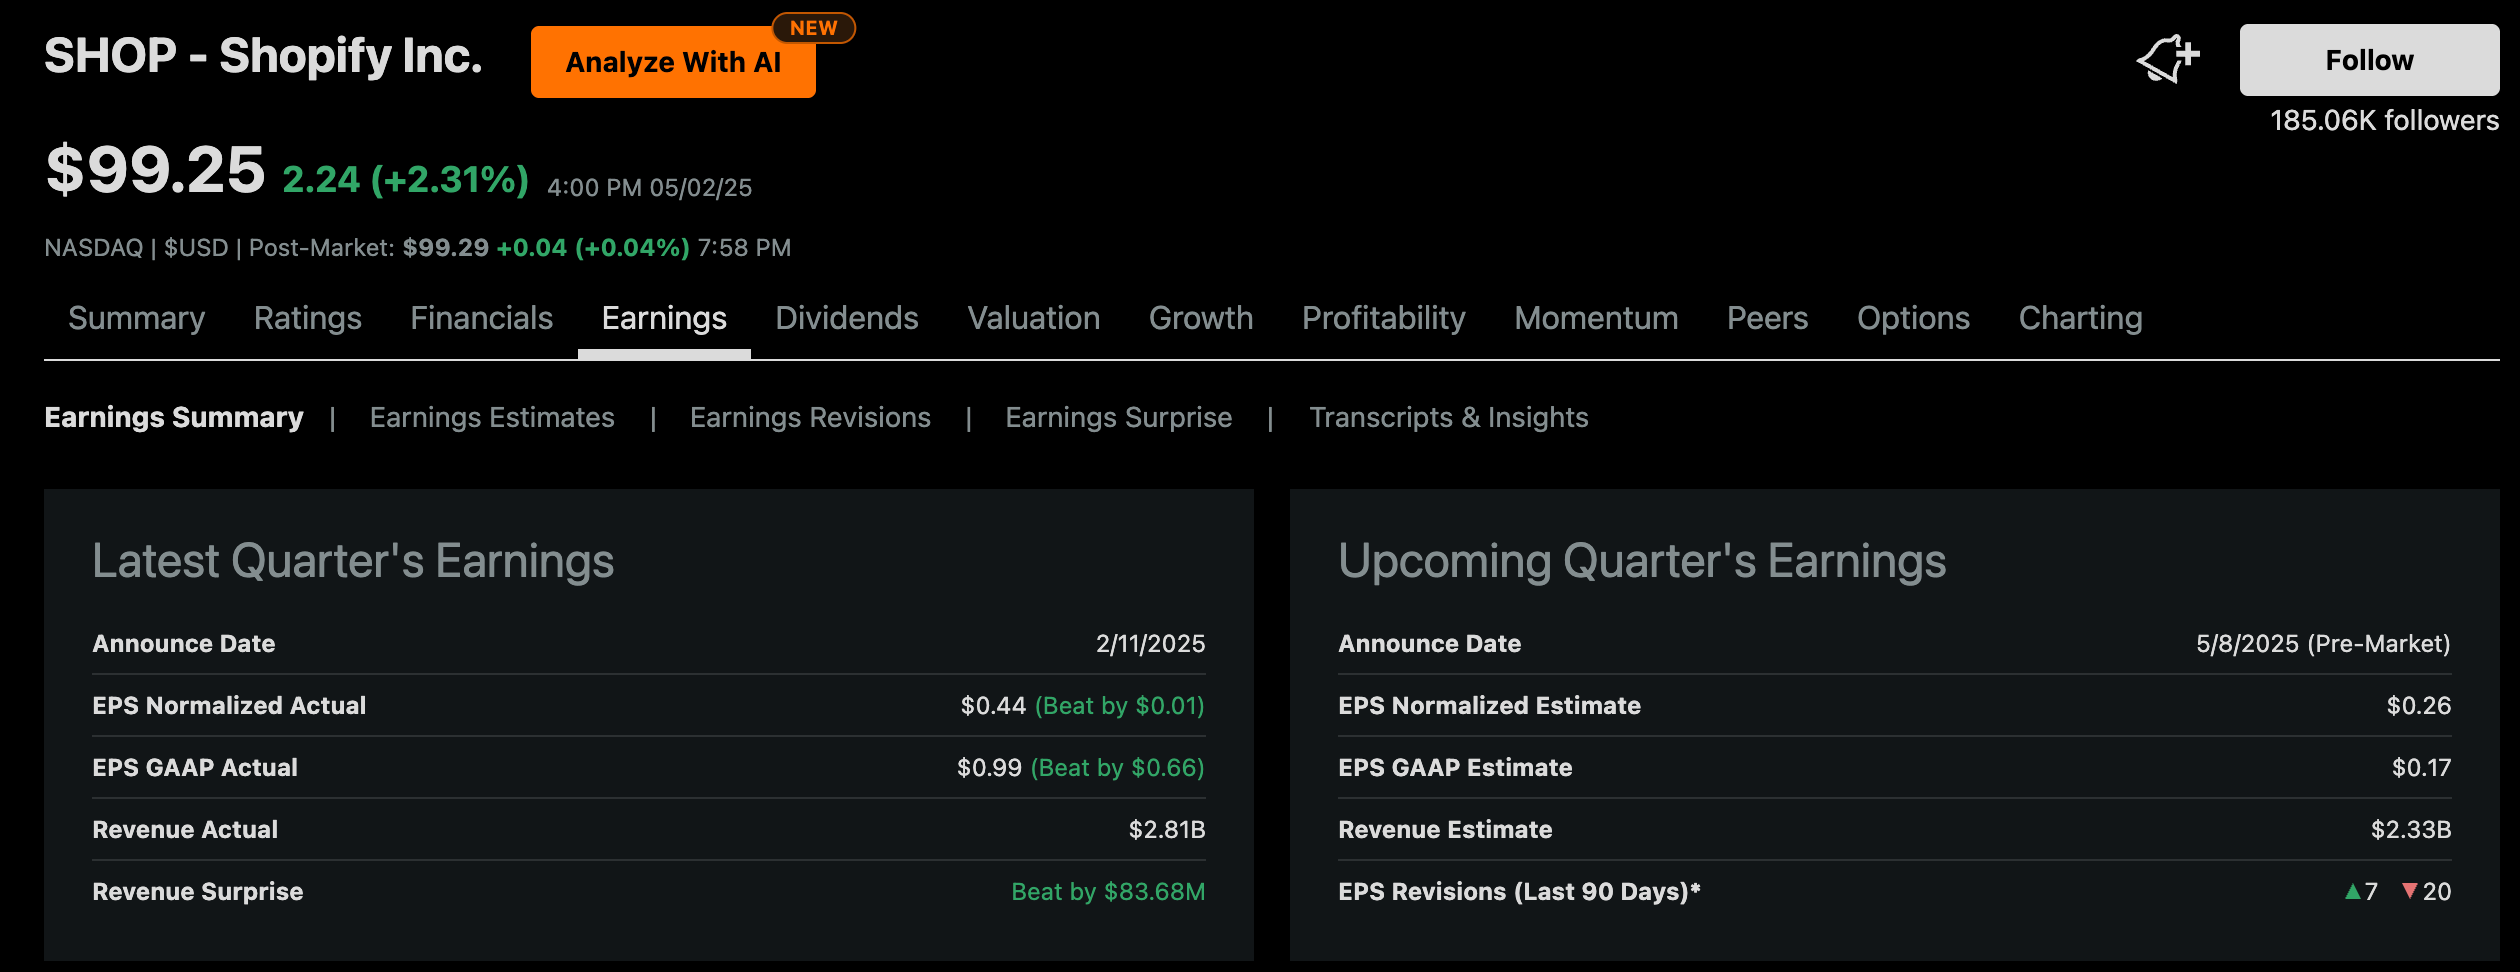Click the Beat by $0.66 text
This screenshot has width=2520, height=972.
point(1117,768)
